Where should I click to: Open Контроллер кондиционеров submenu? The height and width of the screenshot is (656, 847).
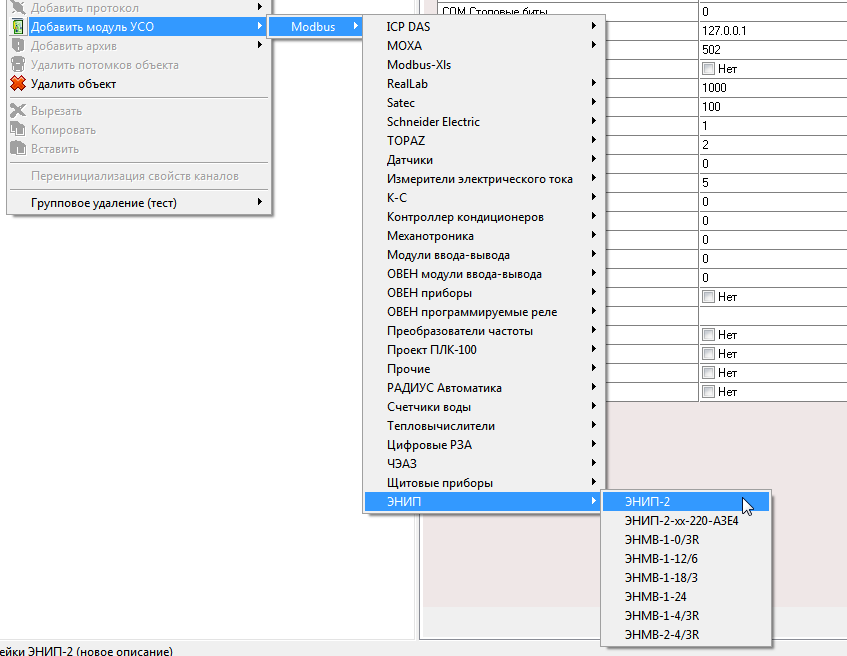(485, 217)
